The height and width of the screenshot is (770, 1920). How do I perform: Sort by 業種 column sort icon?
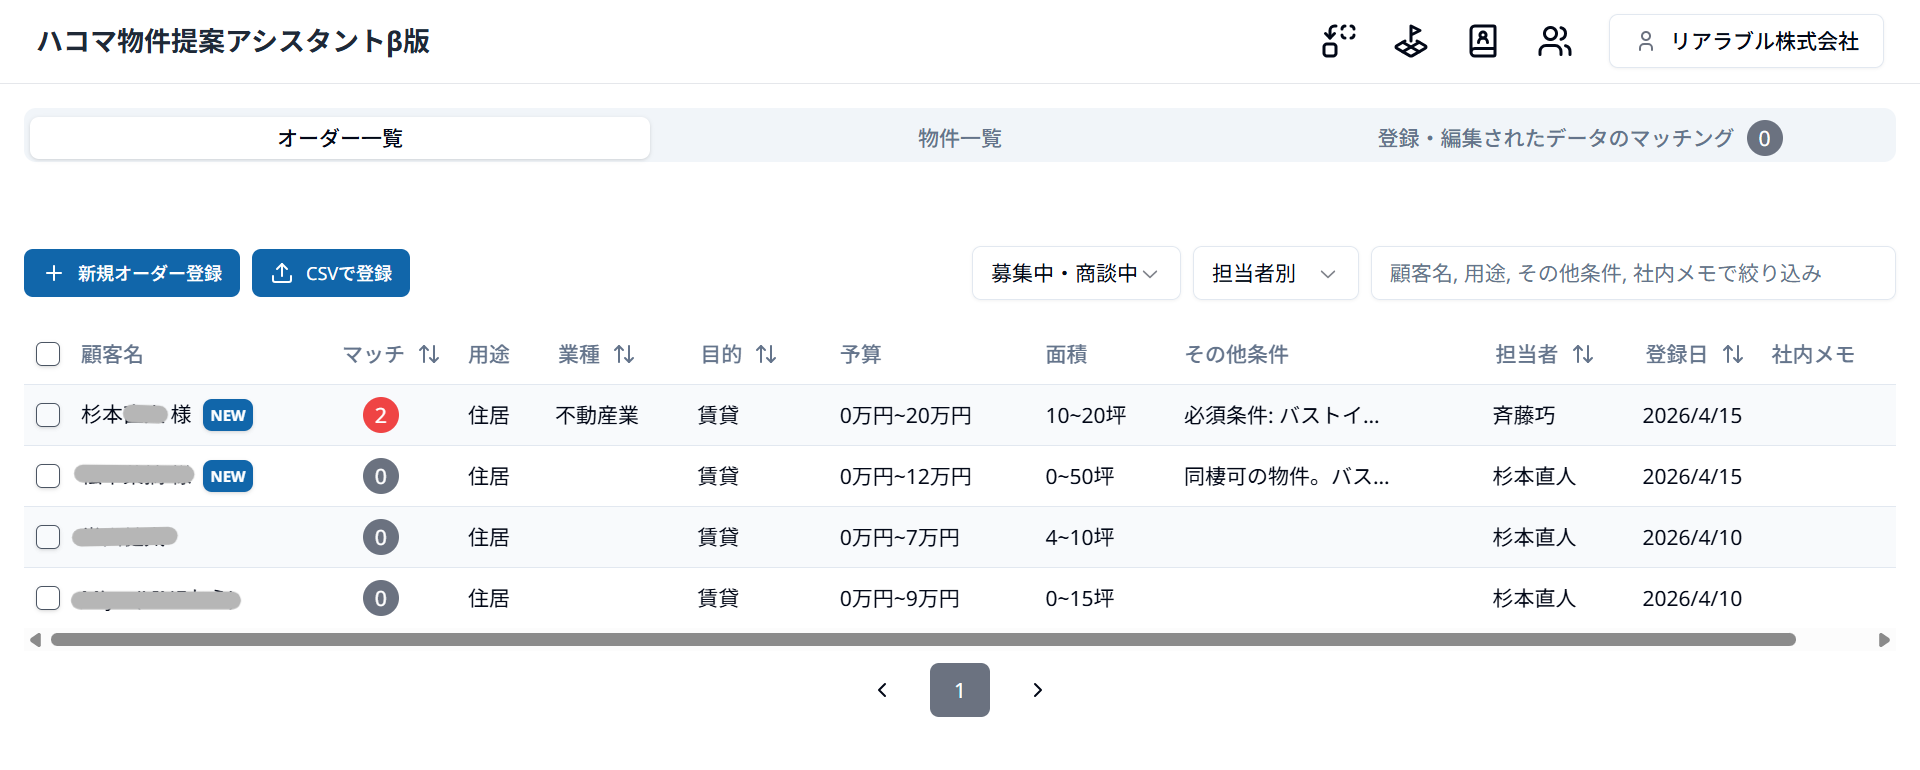point(624,354)
